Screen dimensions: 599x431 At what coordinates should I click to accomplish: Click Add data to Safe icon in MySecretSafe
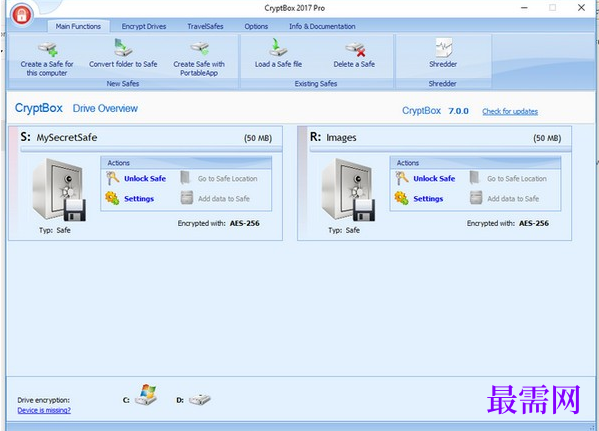coord(186,198)
